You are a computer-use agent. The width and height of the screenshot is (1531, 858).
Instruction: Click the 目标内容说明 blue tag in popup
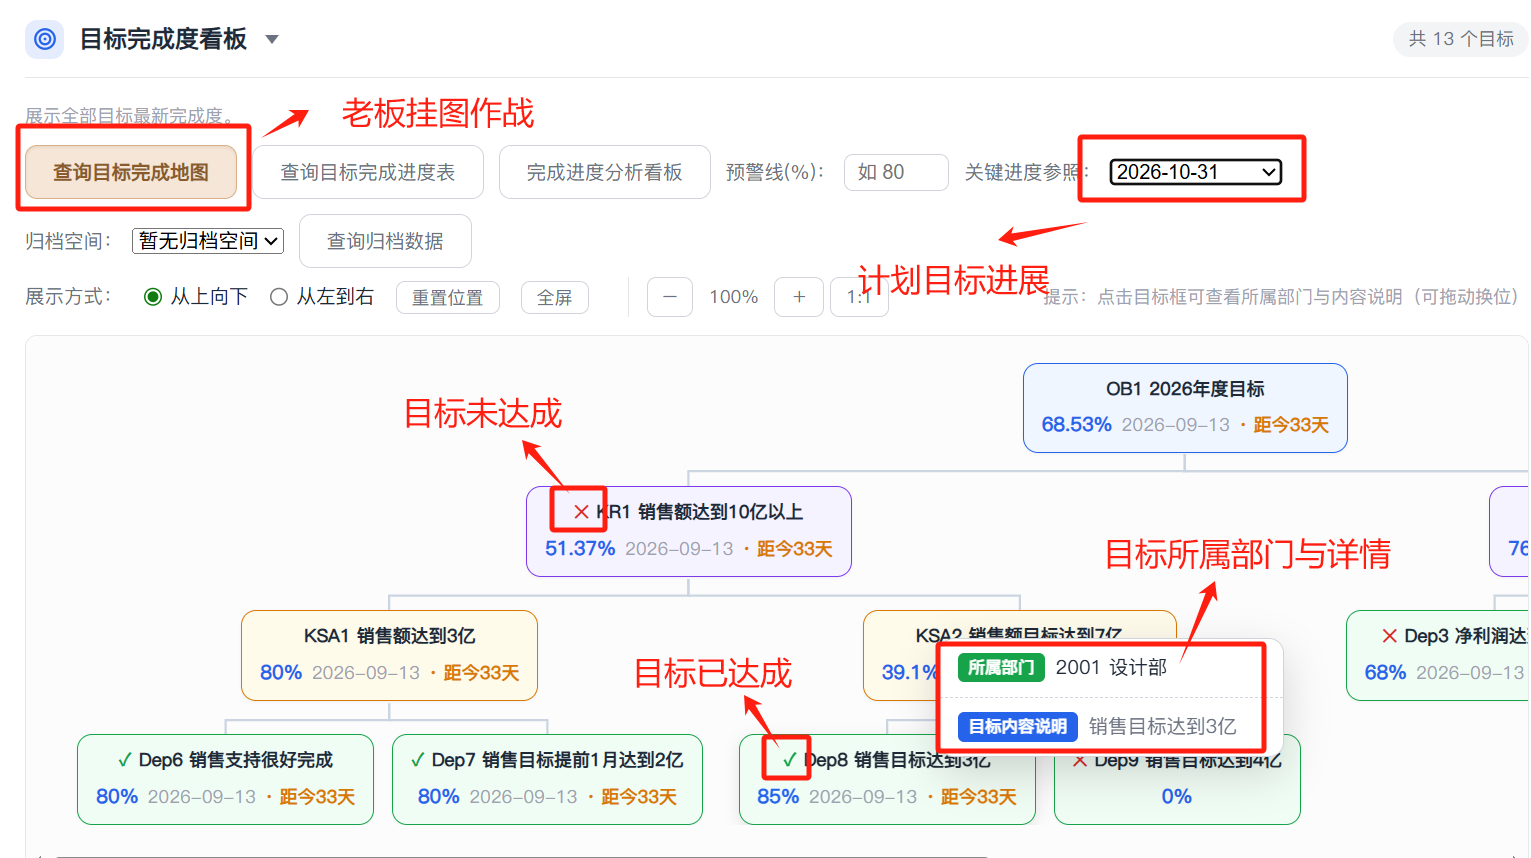[x=1018, y=726]
